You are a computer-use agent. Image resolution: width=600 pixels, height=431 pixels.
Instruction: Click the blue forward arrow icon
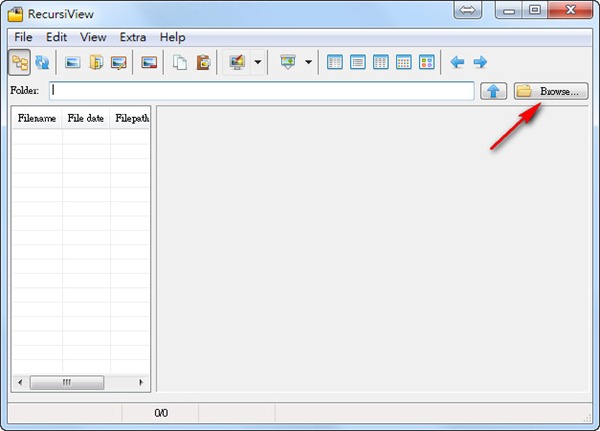pyautogui.click(x=480, y=62)
